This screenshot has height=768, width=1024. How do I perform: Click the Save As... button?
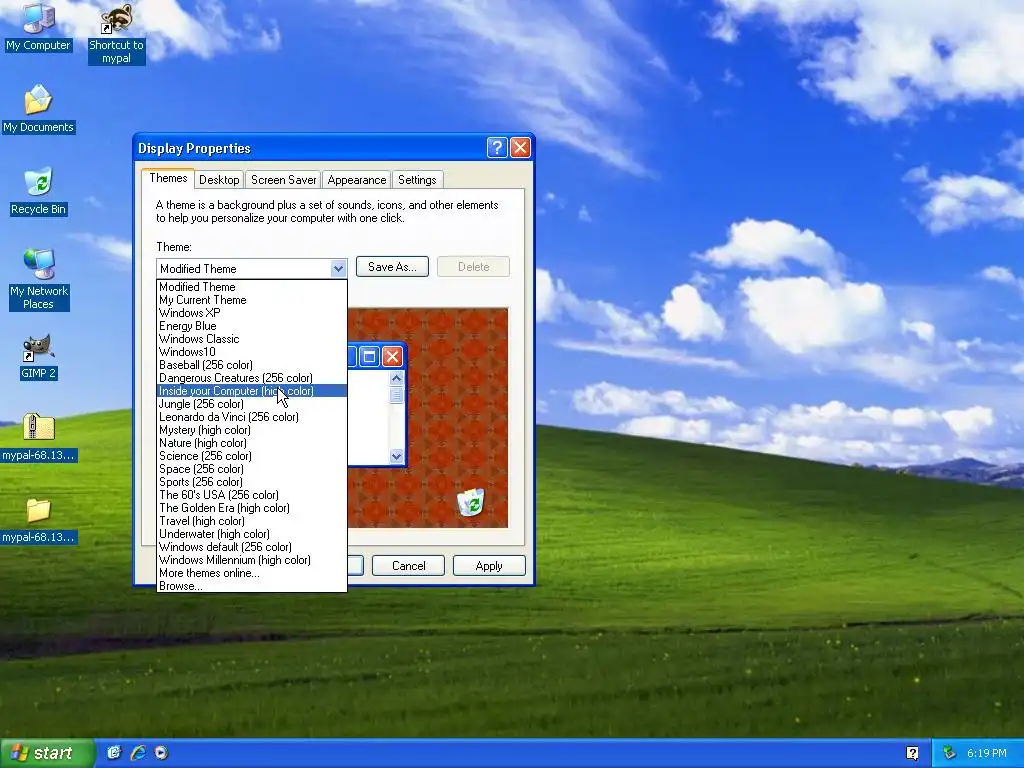[x=392, y=266]
